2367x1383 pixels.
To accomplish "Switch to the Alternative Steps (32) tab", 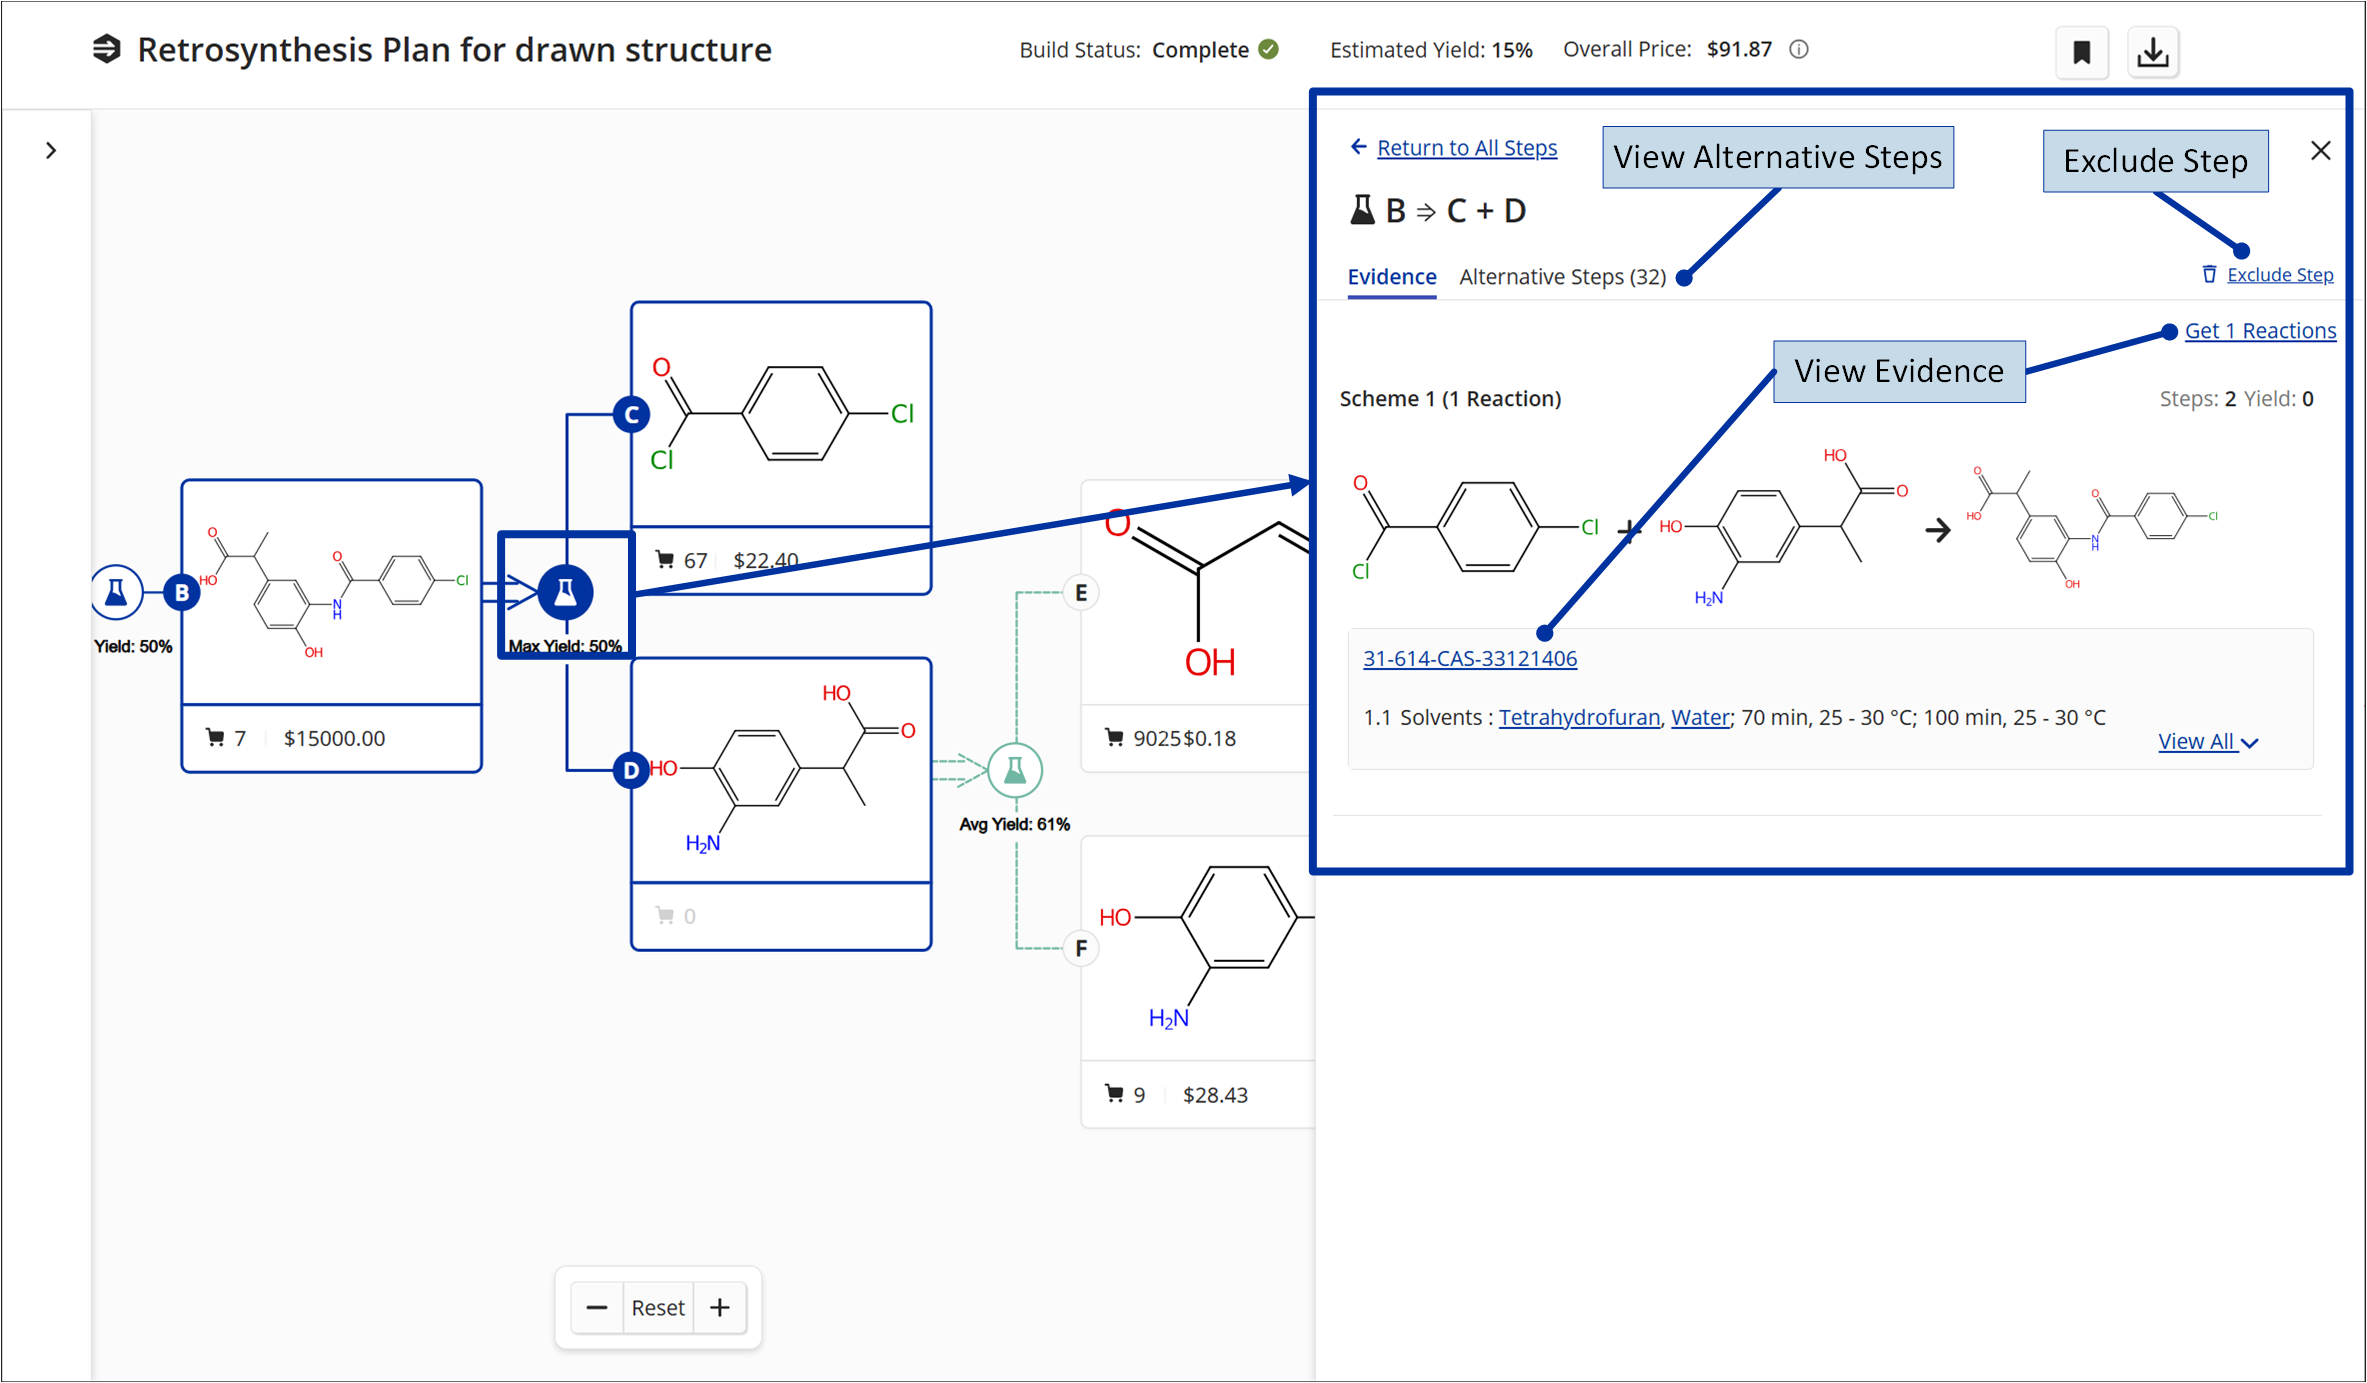I will (x=1562, y=277).
